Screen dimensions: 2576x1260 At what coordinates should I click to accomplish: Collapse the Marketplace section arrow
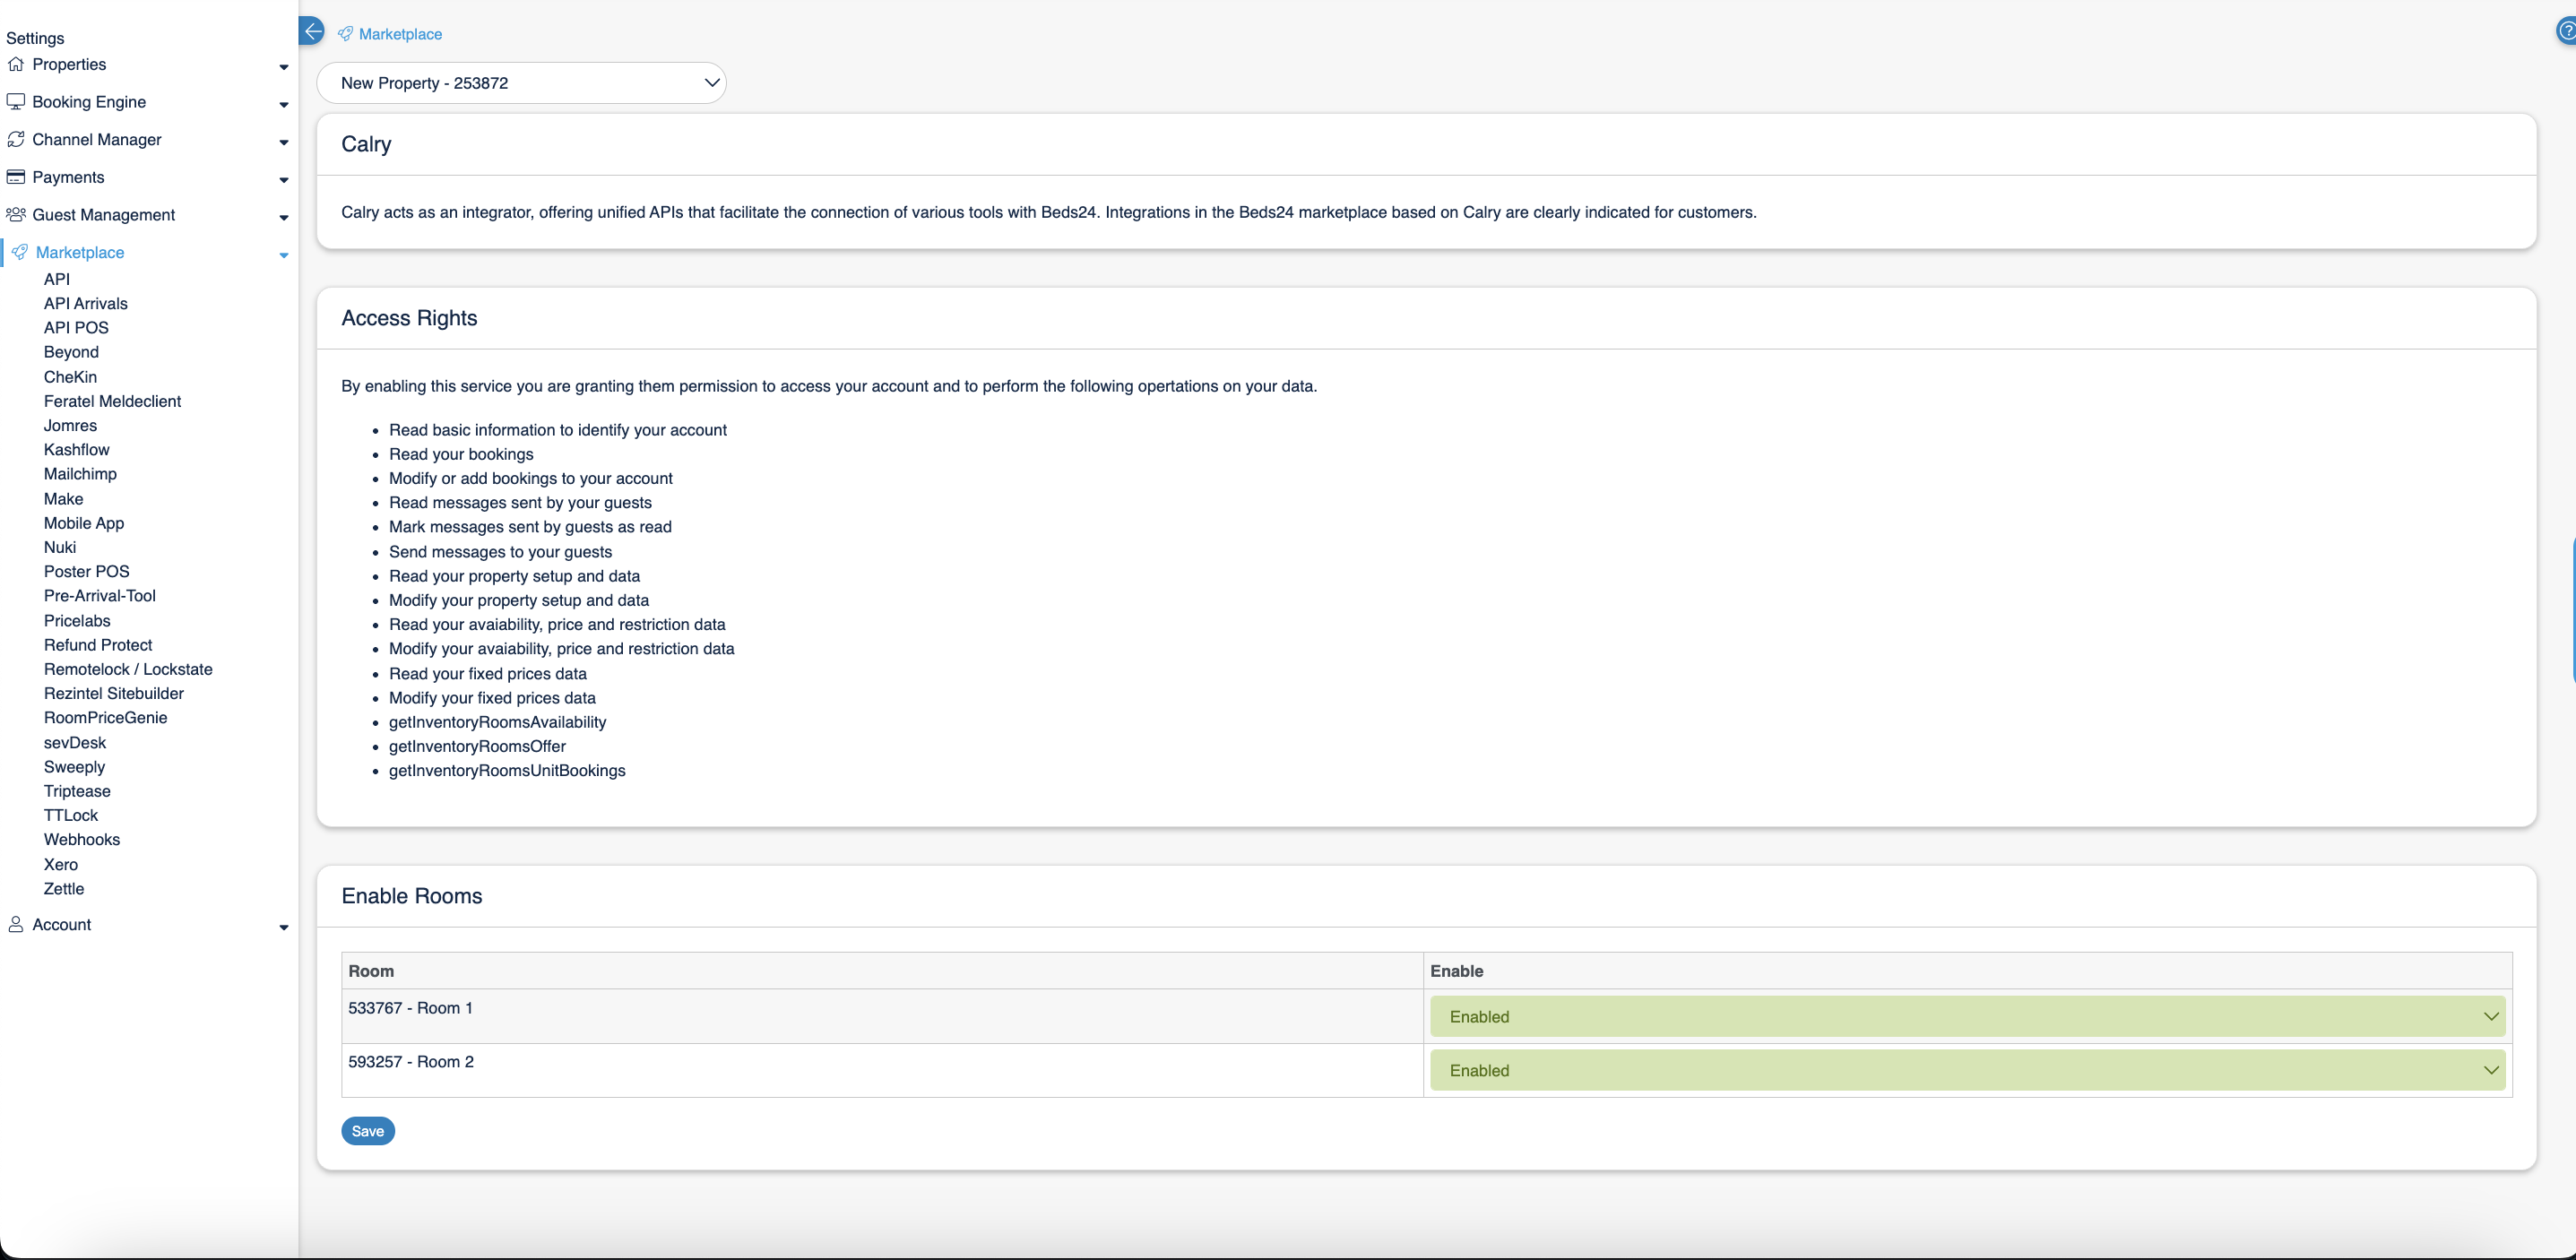pyautogui.click(x=284, y=255)
